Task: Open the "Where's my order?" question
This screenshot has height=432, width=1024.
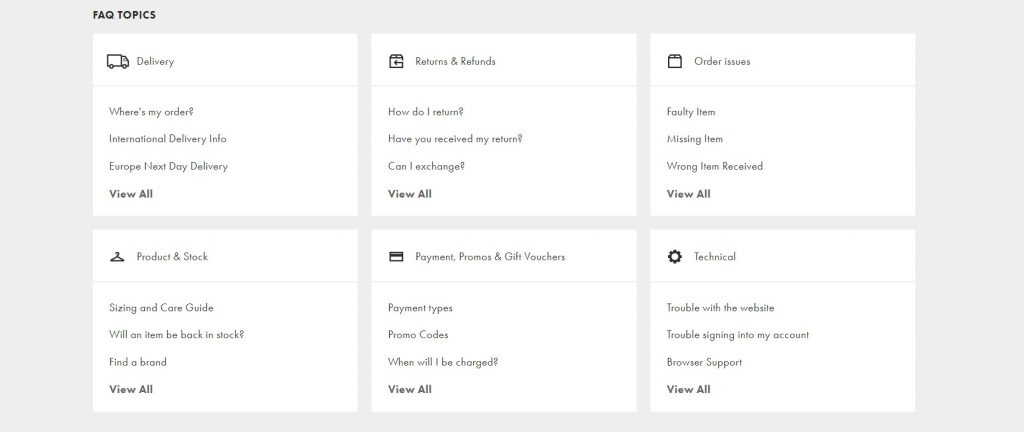Action: tap(151, 112)
